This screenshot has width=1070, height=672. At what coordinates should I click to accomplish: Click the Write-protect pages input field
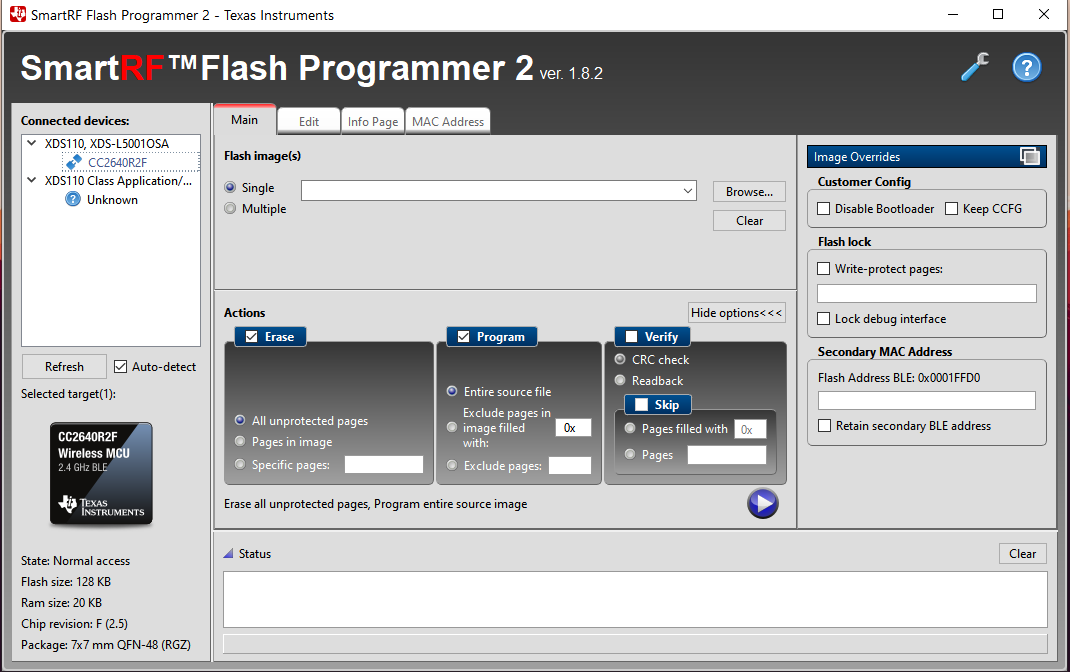(927, 293)
